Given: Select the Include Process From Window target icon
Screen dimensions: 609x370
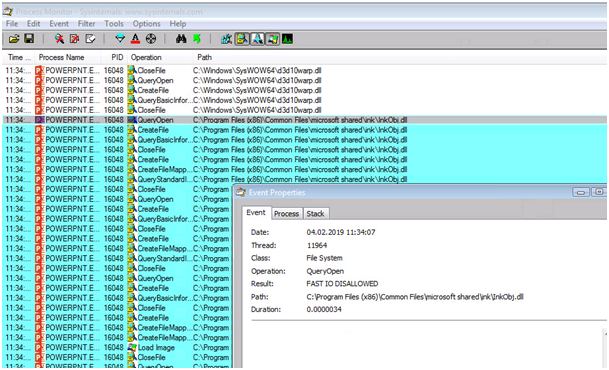Looking at the screenshot, I should click(151, 38).
